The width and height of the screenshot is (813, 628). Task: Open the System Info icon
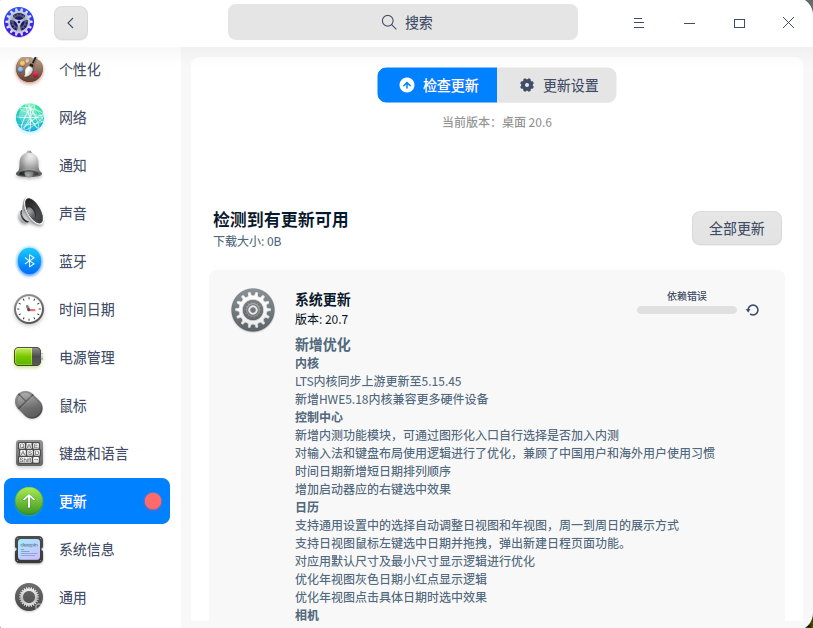pos(29,550)
